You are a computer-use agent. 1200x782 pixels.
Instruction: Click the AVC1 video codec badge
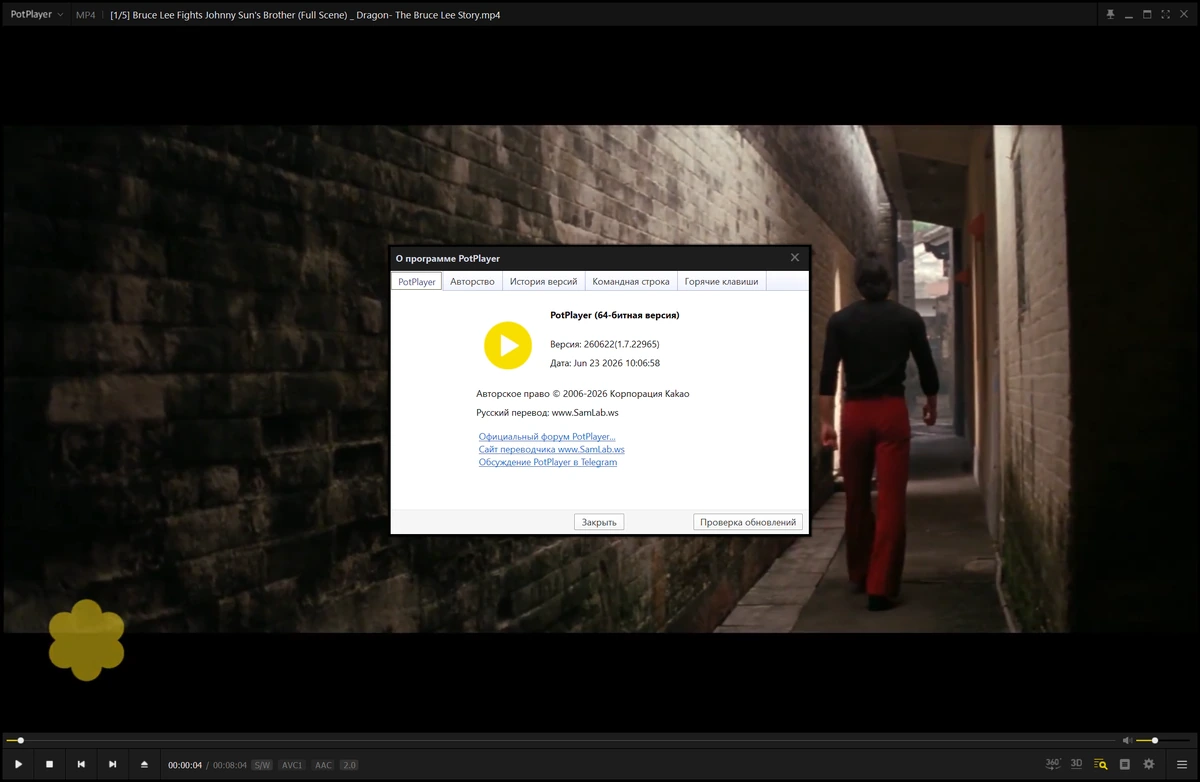[292, 765]
